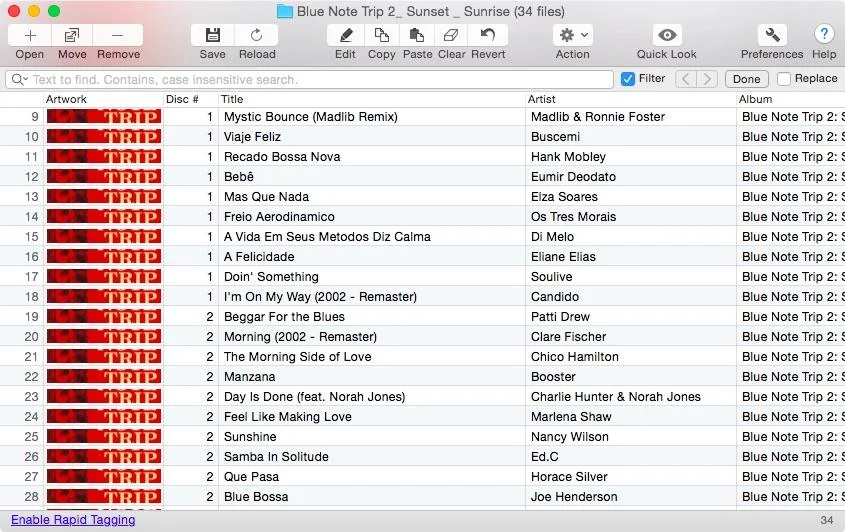Click artist Eliane Elias
The height and width of the screenshot is (532, 845).
click(x=563, y=257)
